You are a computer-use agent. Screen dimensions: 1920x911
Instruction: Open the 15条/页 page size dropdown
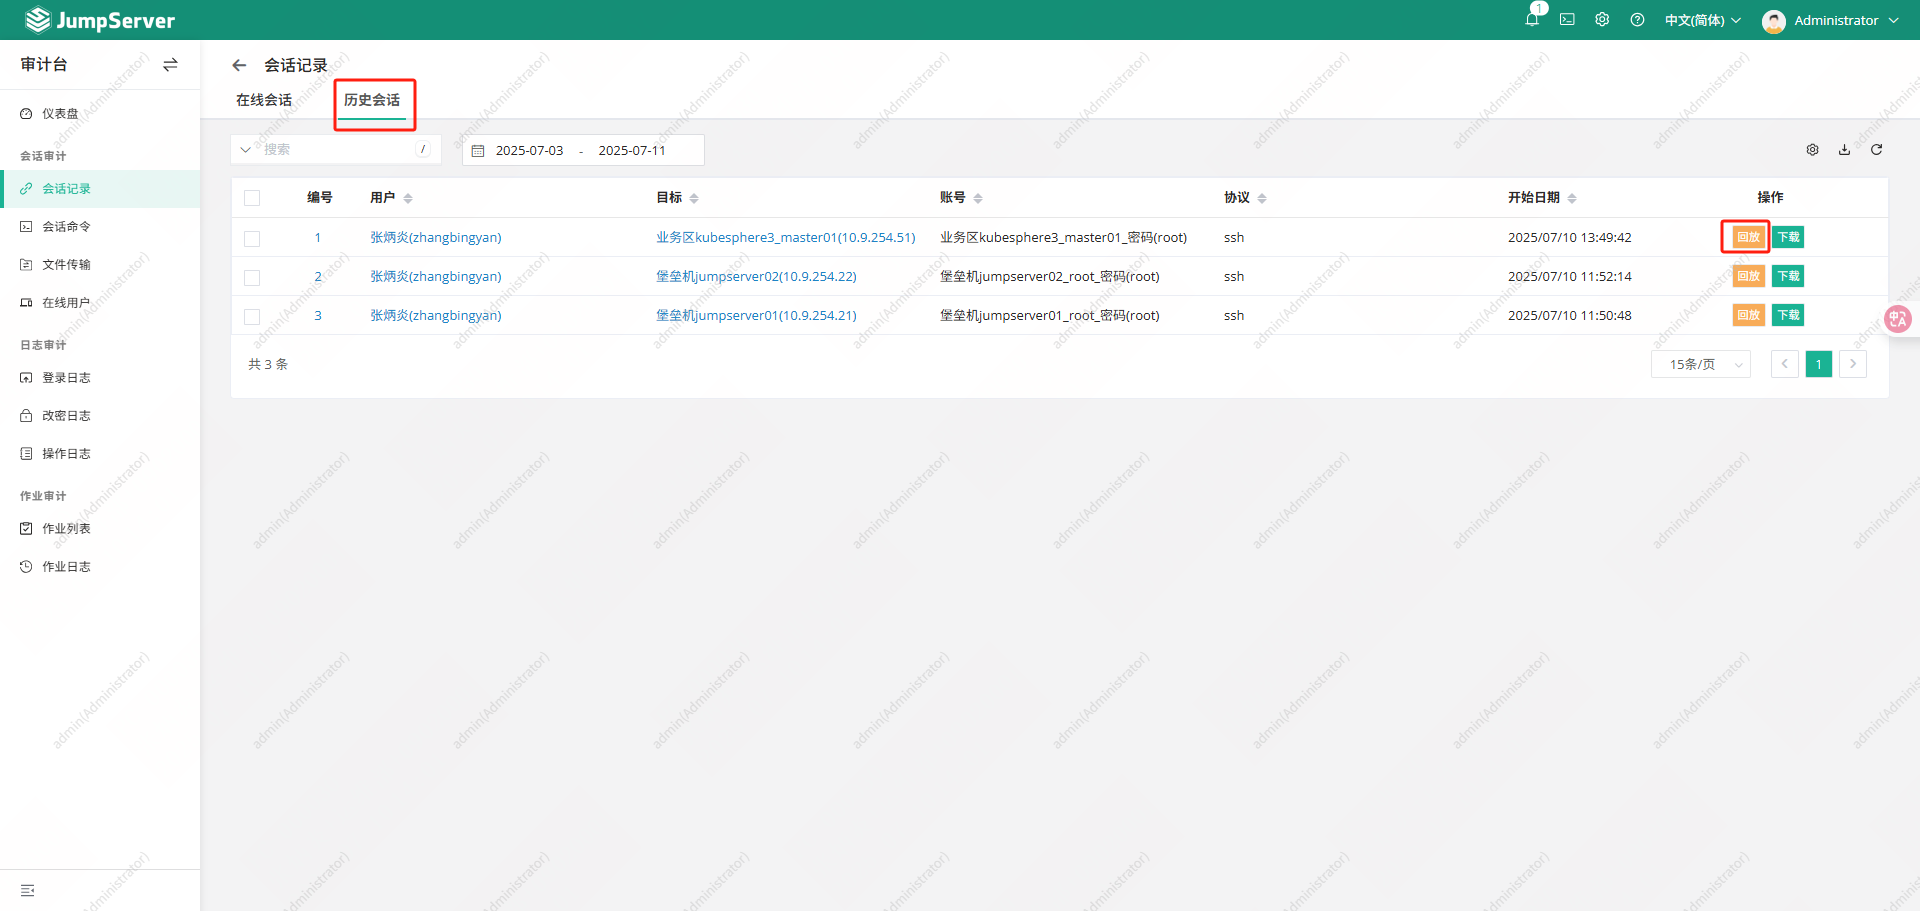coord(1701,364)
